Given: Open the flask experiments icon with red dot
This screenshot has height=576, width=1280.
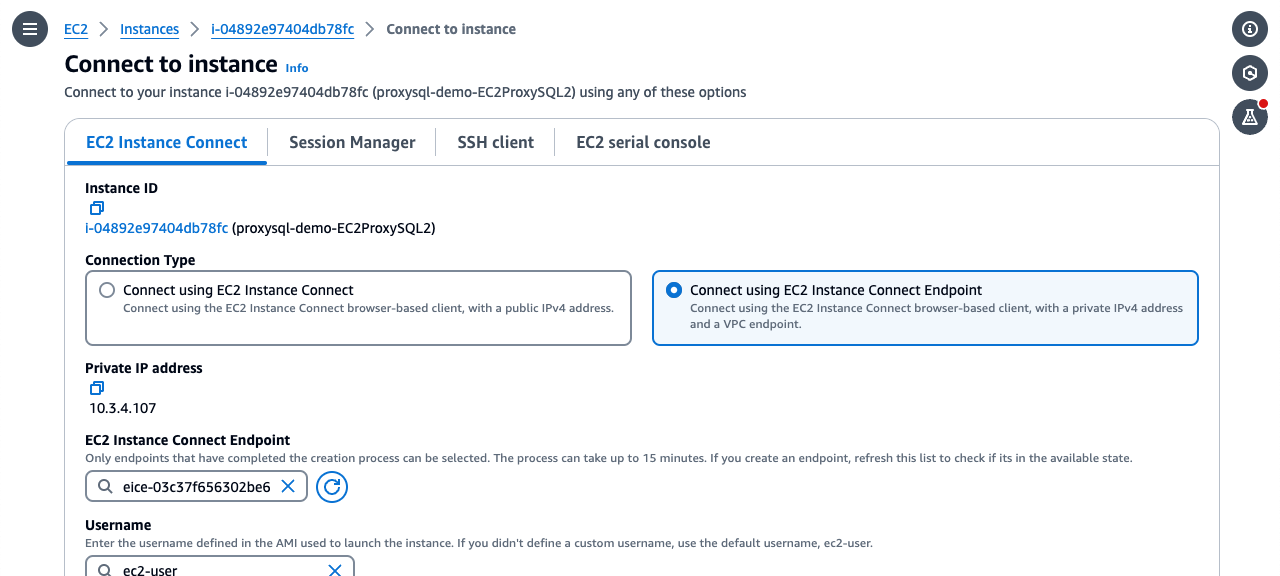Looking at the screenshot, I should point(1250,117).
